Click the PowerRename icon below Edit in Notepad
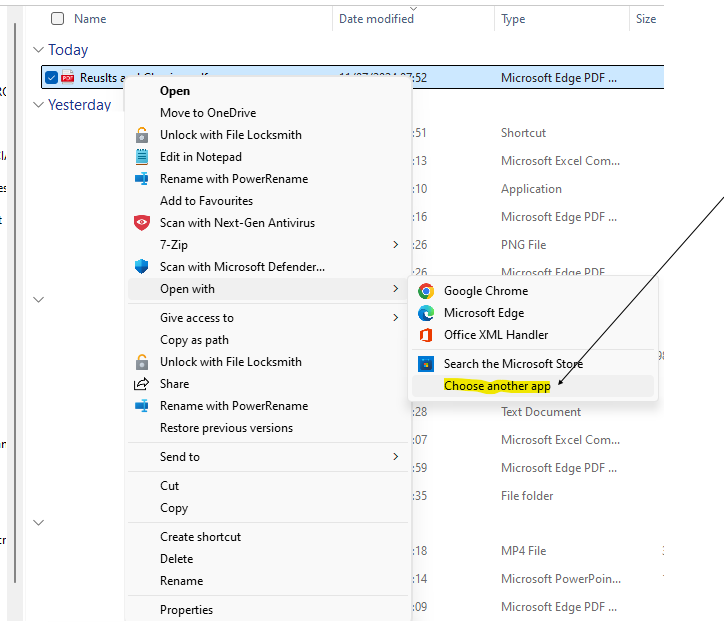 tap(142, 179)
